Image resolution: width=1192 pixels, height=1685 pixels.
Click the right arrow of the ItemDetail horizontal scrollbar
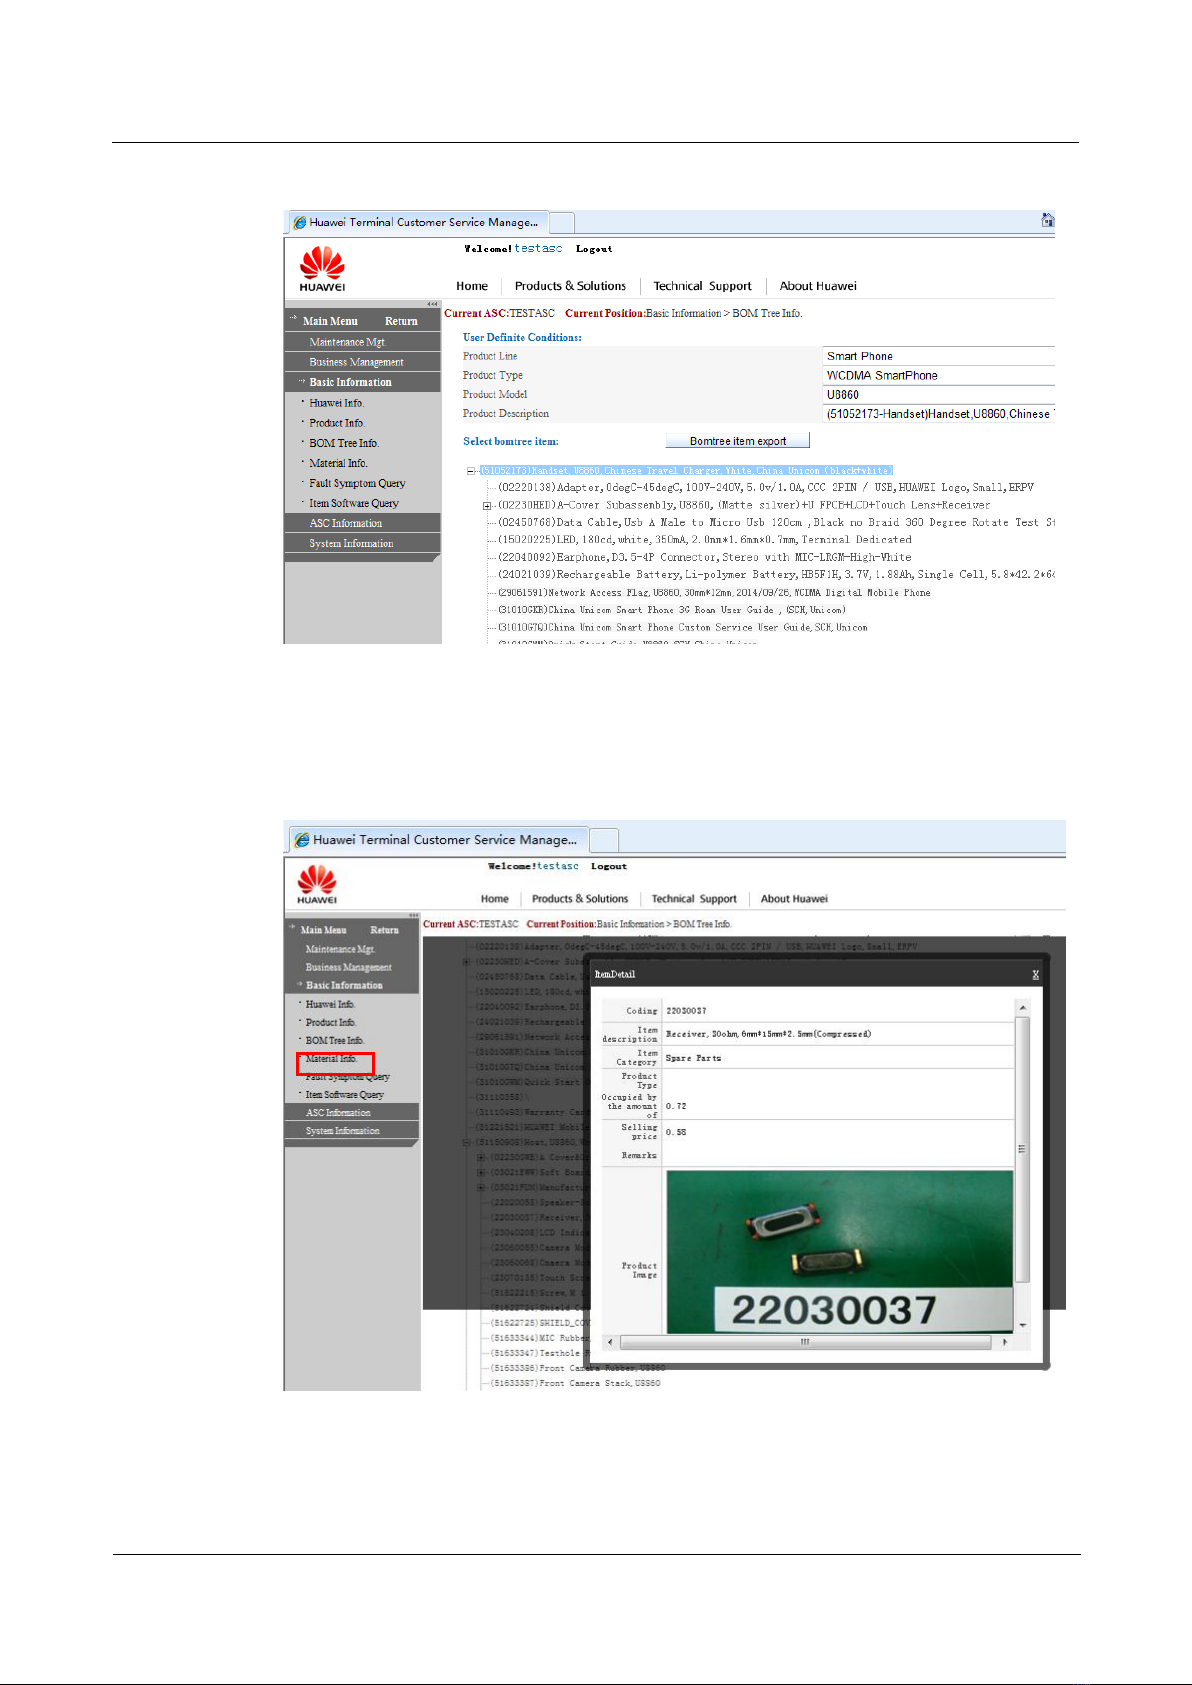[1005, 1342]
